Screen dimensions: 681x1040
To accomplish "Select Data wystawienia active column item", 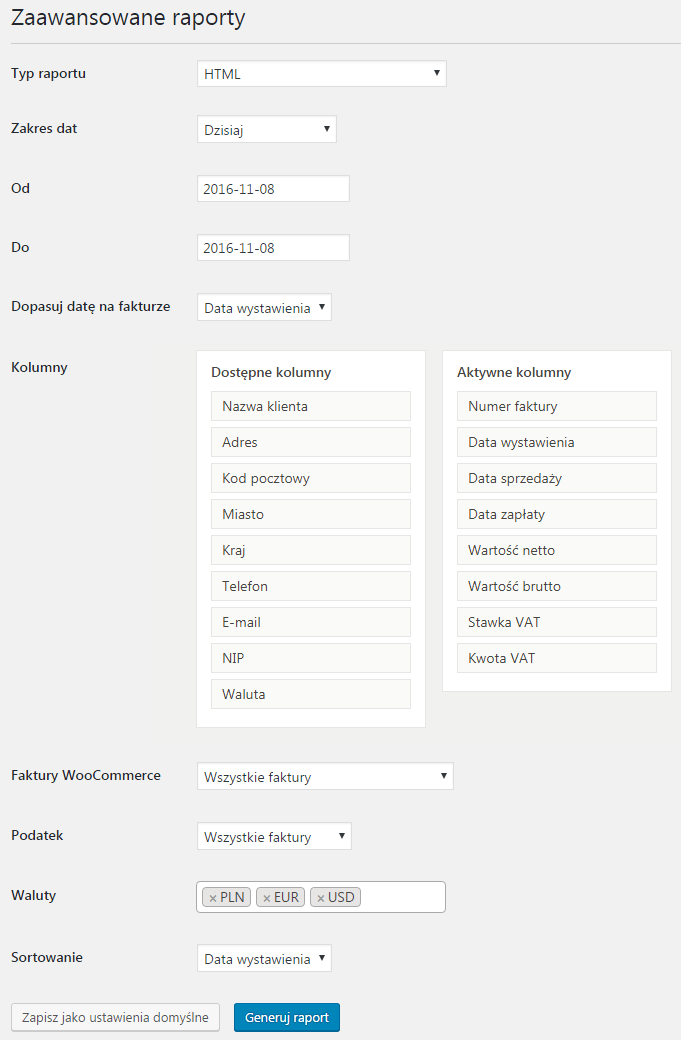I will pyautogui.click(x=557, y=442).
